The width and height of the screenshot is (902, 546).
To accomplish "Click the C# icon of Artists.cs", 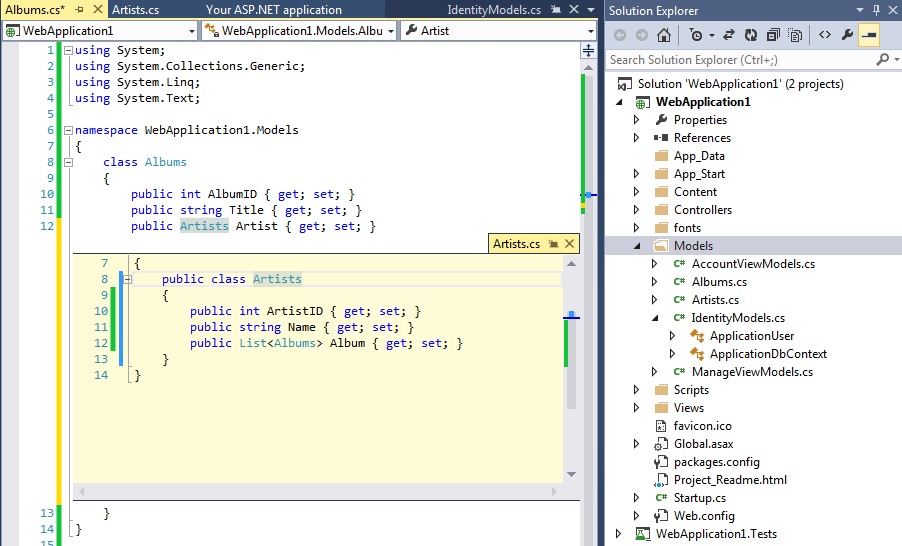I will pos(679,300).
